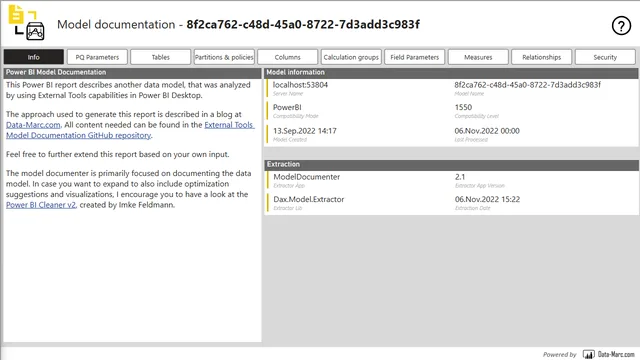Select server name value localhost:53804
Viewport: 640px width, 360px height.
[300, 85]
